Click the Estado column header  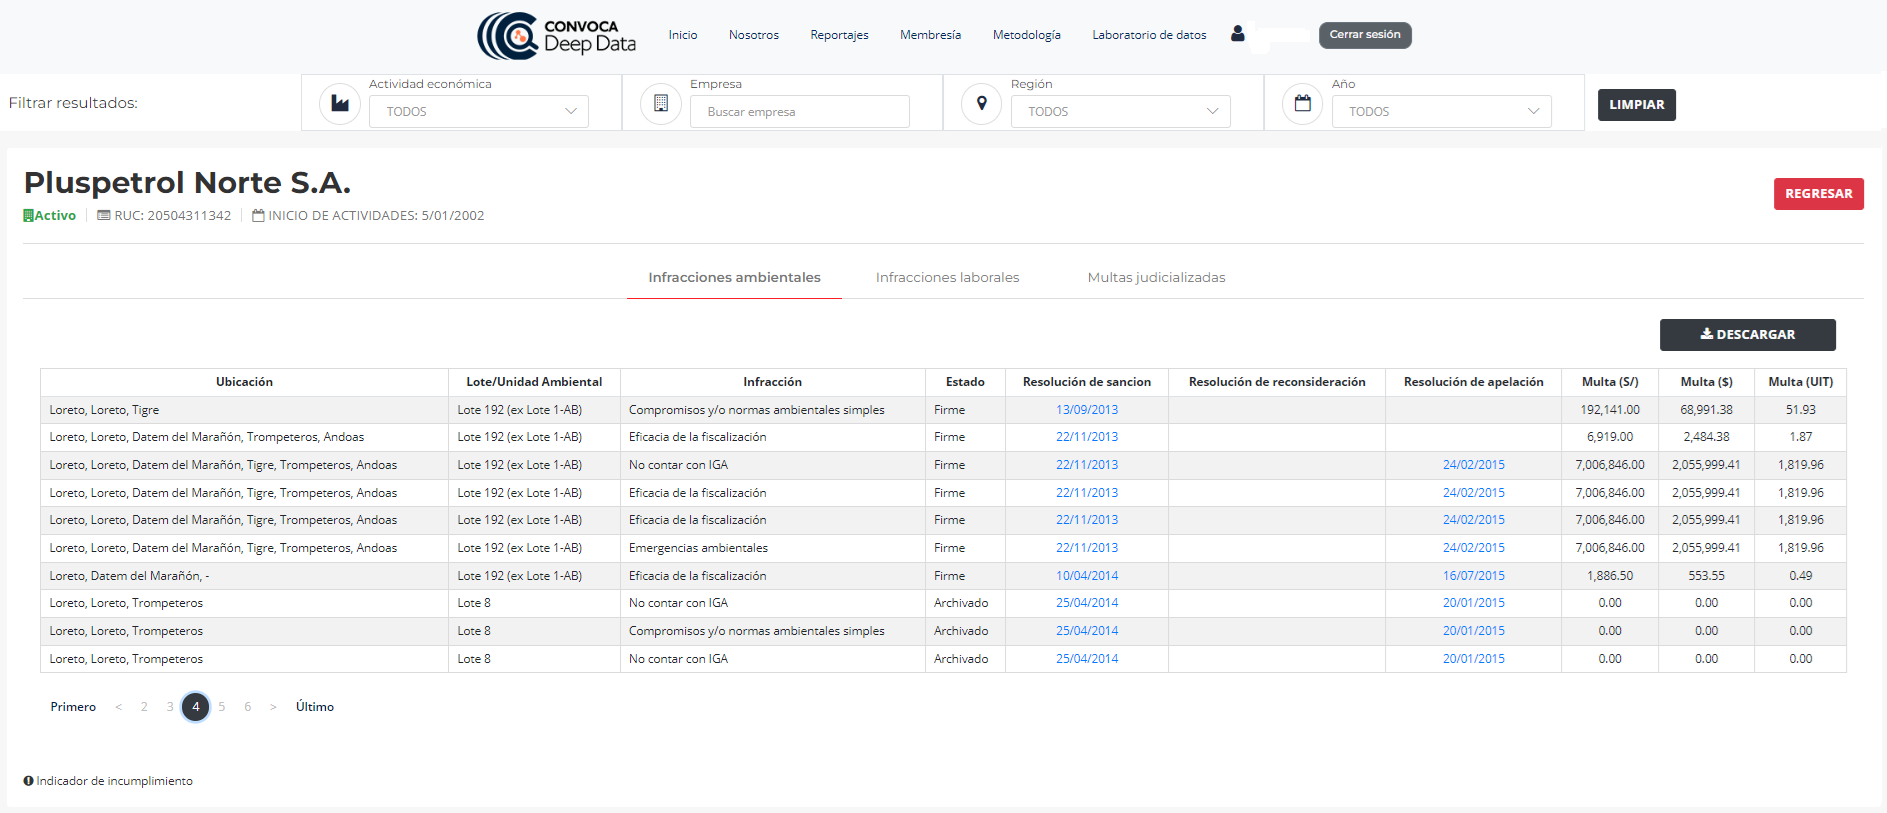[965, 382]
